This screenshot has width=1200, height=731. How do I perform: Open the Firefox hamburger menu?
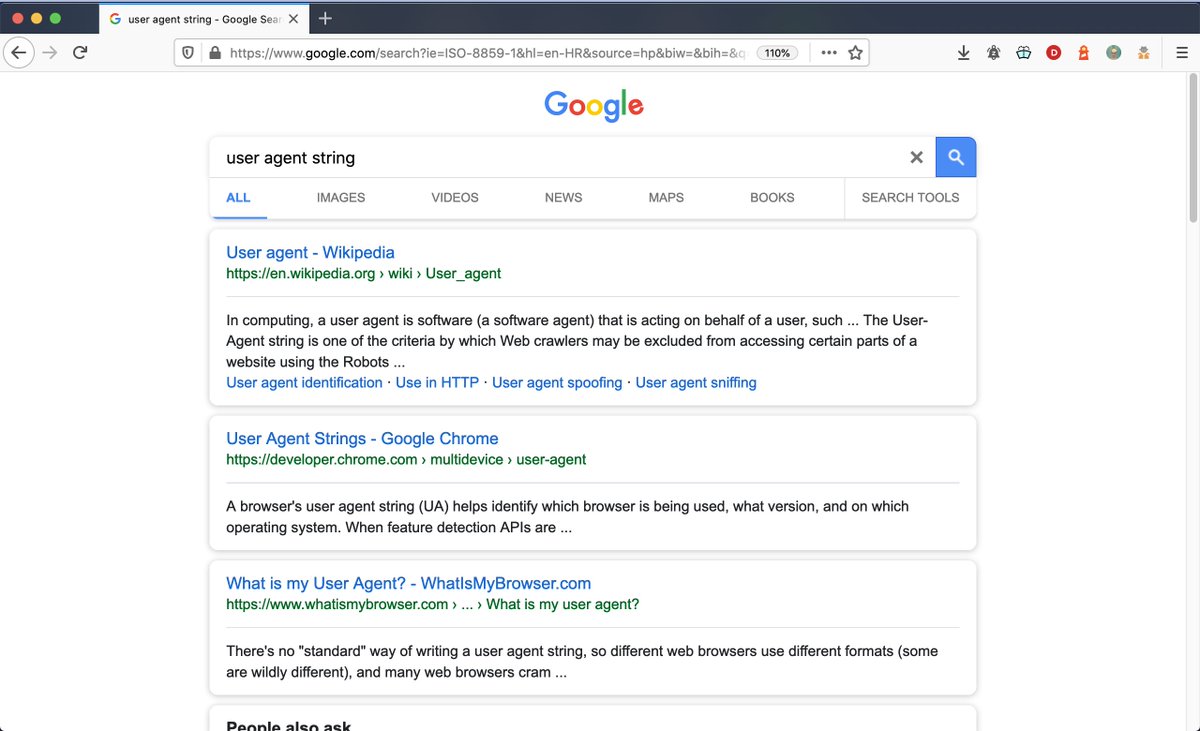click(1181, 53)
